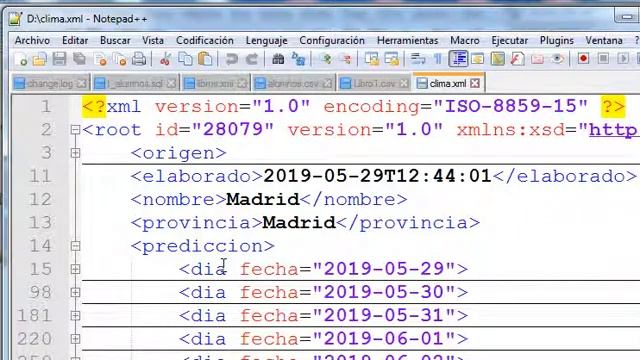Open the Macro menu
640x360 pixels.
(x=465, y=40)
